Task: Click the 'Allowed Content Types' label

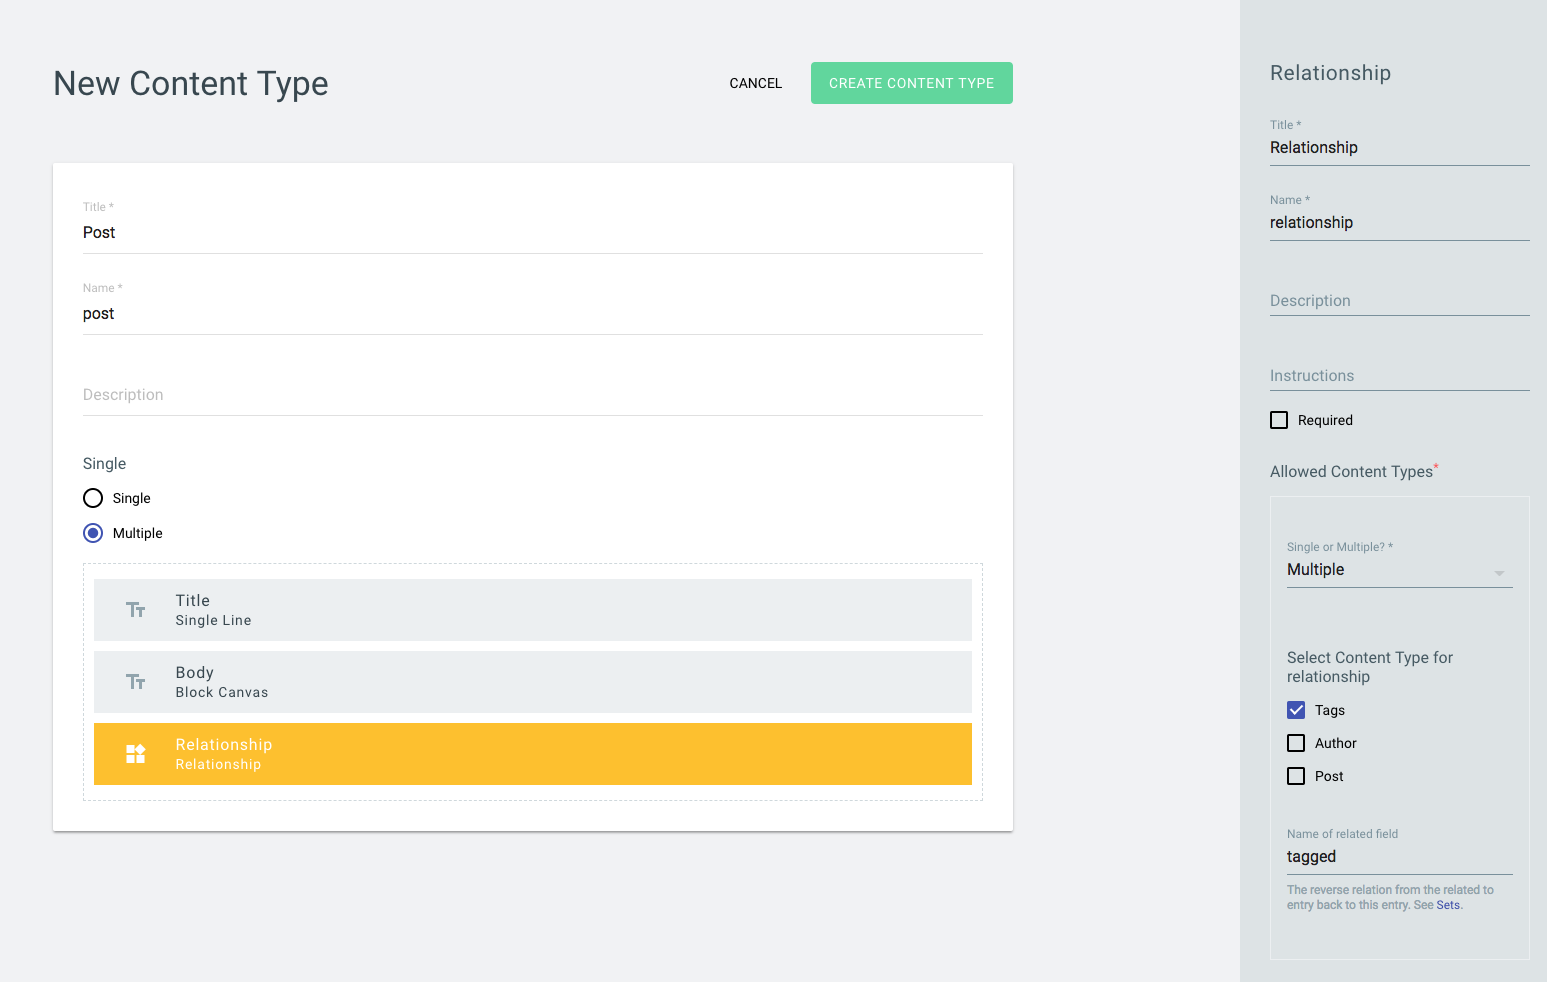Action: [x=1354, y=472]
